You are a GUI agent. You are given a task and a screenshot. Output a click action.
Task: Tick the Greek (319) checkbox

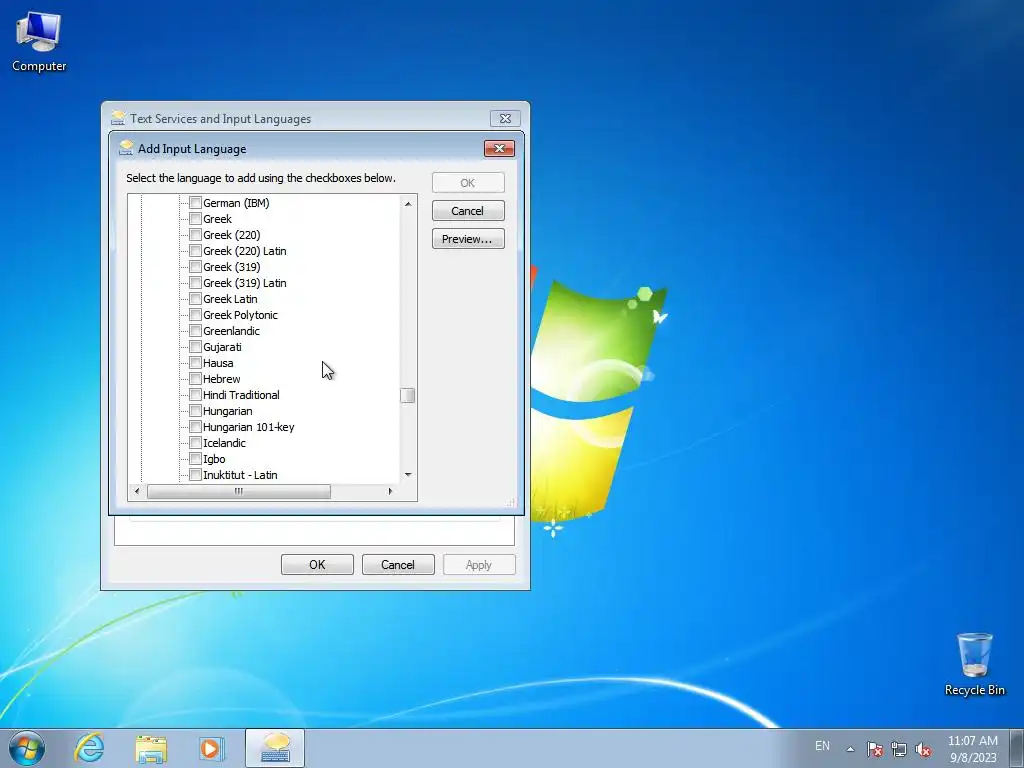tap(195, 266)
